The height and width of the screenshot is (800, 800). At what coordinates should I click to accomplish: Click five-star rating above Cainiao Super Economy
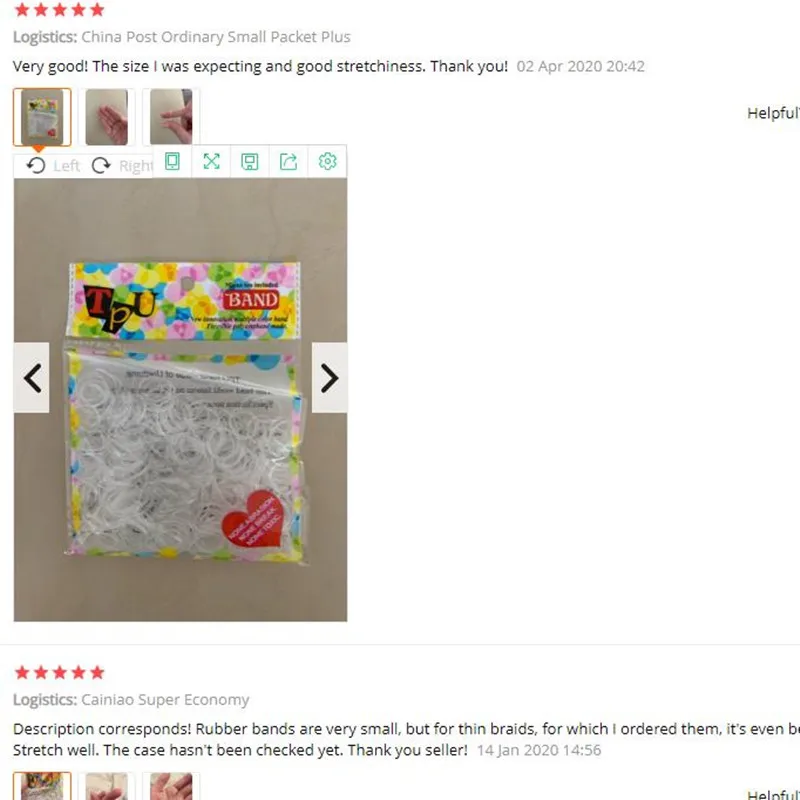click(60, 672)
